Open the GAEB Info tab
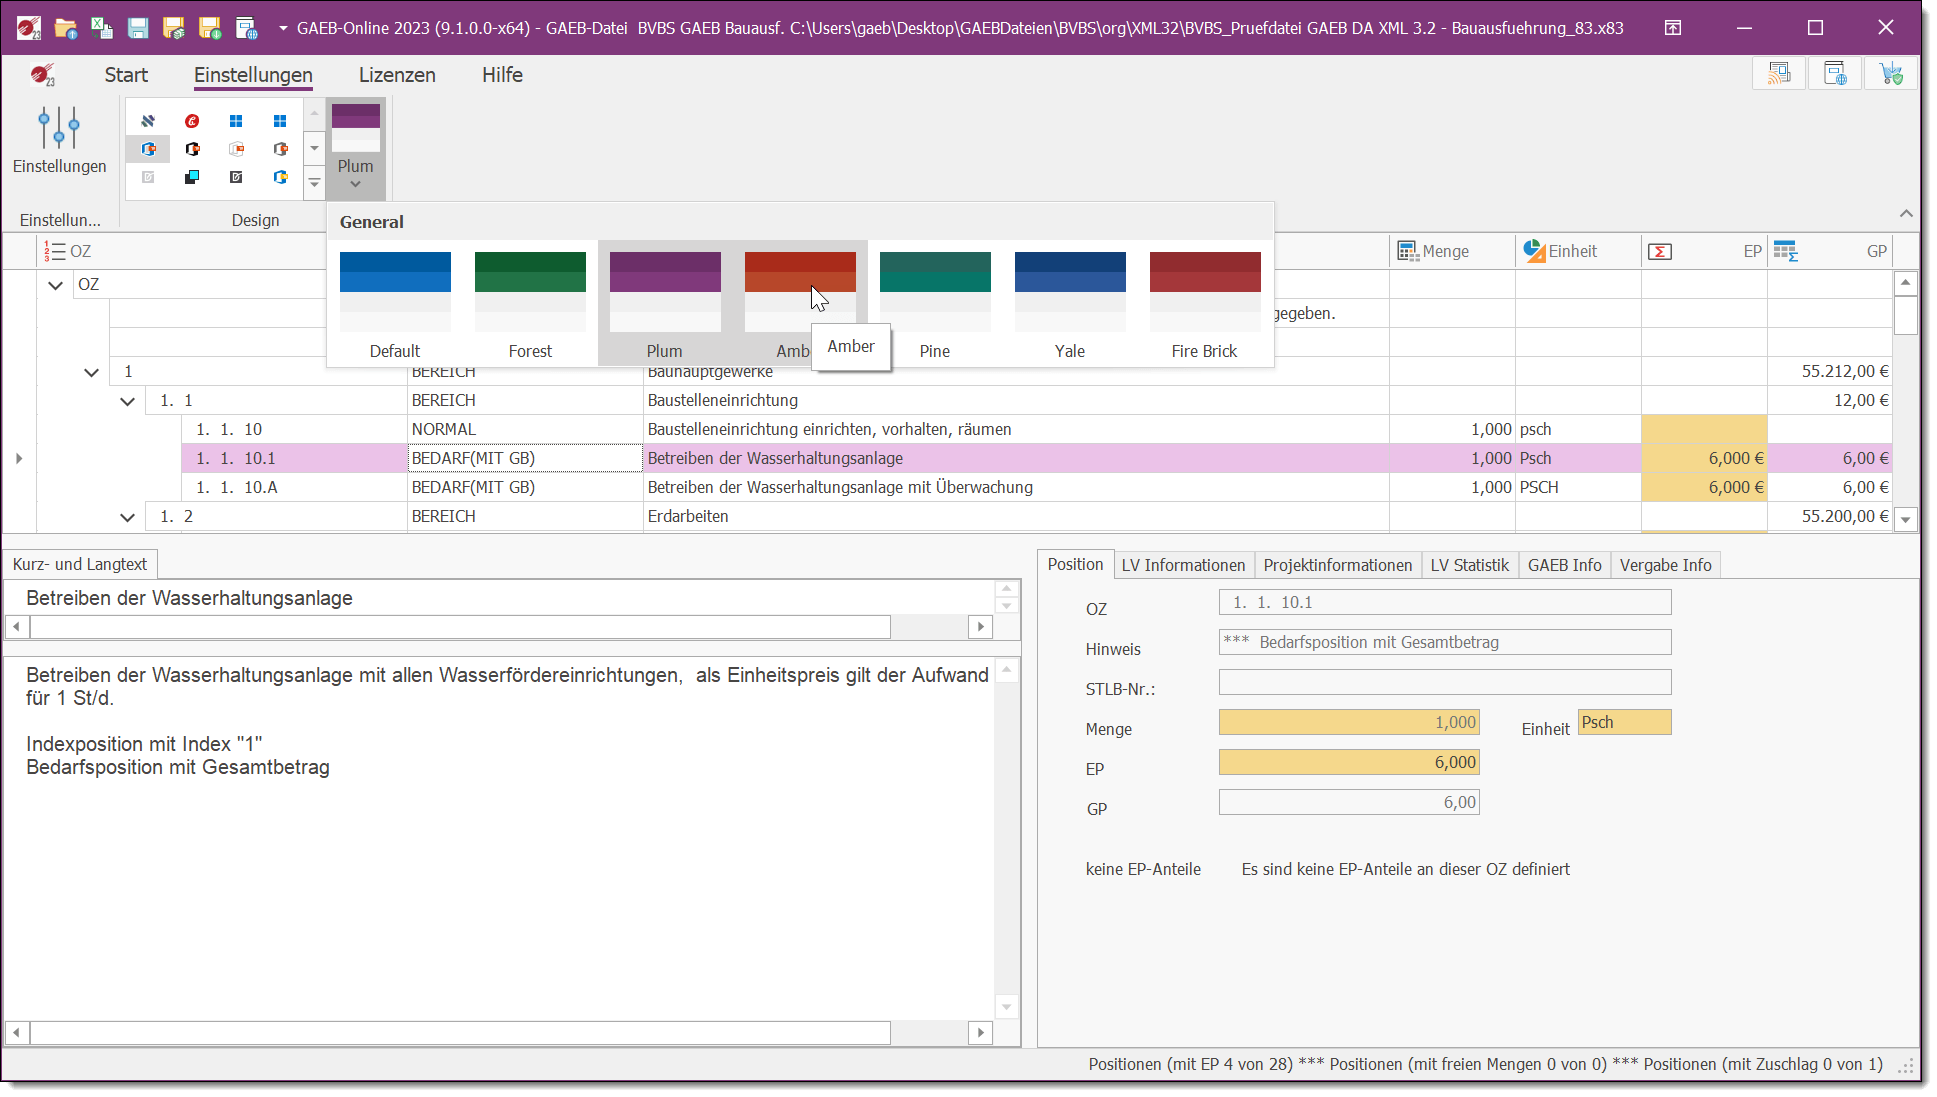The width and height of the screenshot is (1937, 1097). coord(1564,565)
